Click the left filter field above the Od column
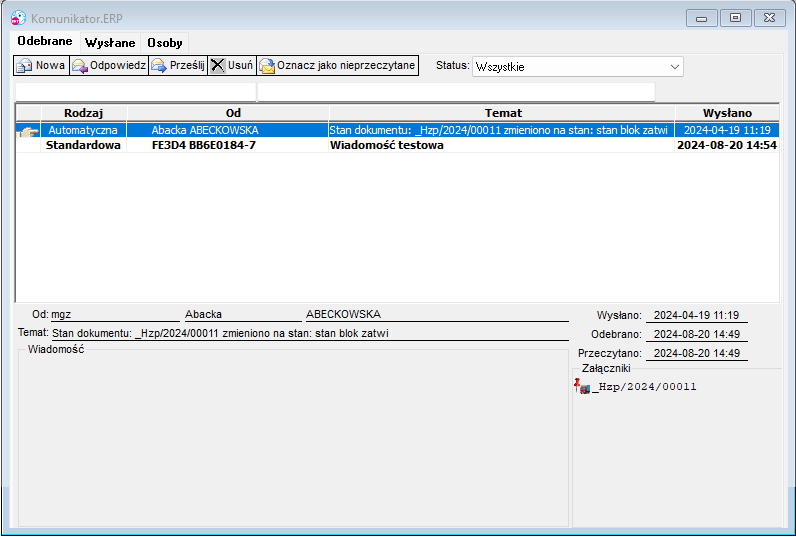This screenshot has height=537, width=796. 136,92
